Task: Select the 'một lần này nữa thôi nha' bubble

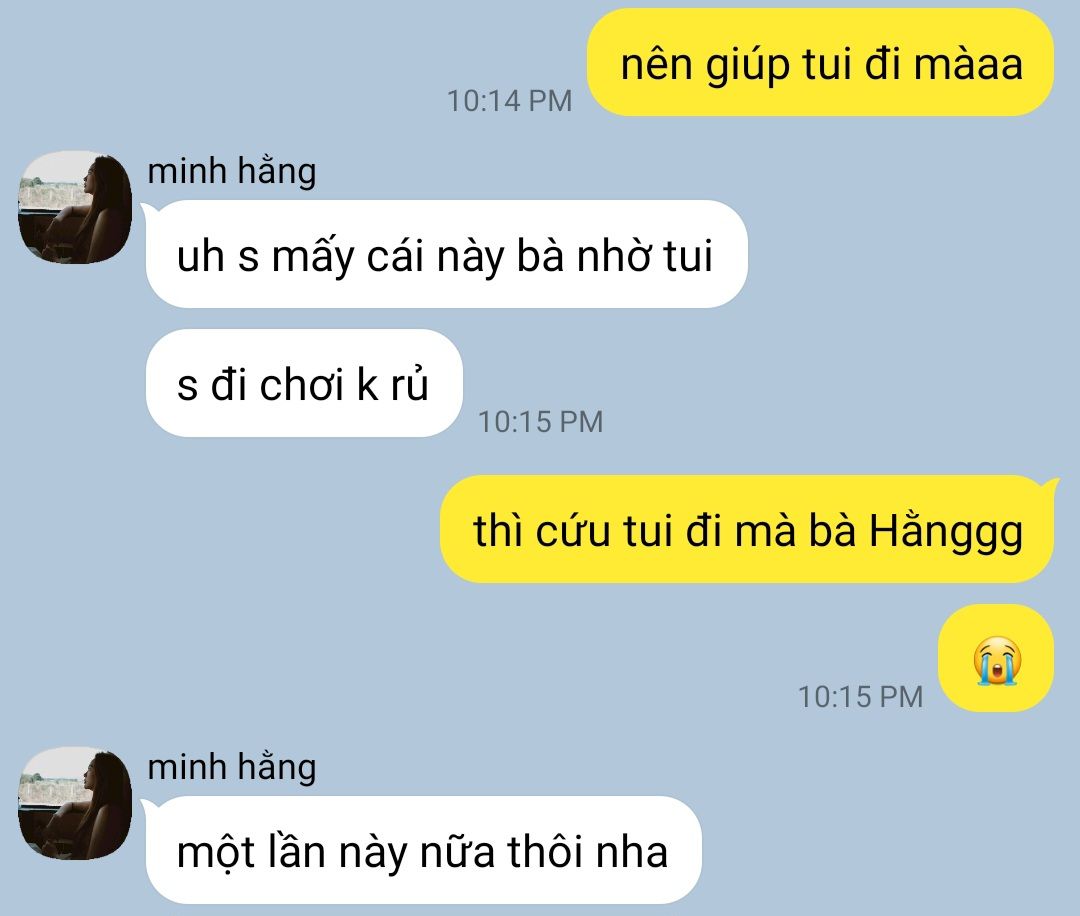Action: click(x=423, y=850)
